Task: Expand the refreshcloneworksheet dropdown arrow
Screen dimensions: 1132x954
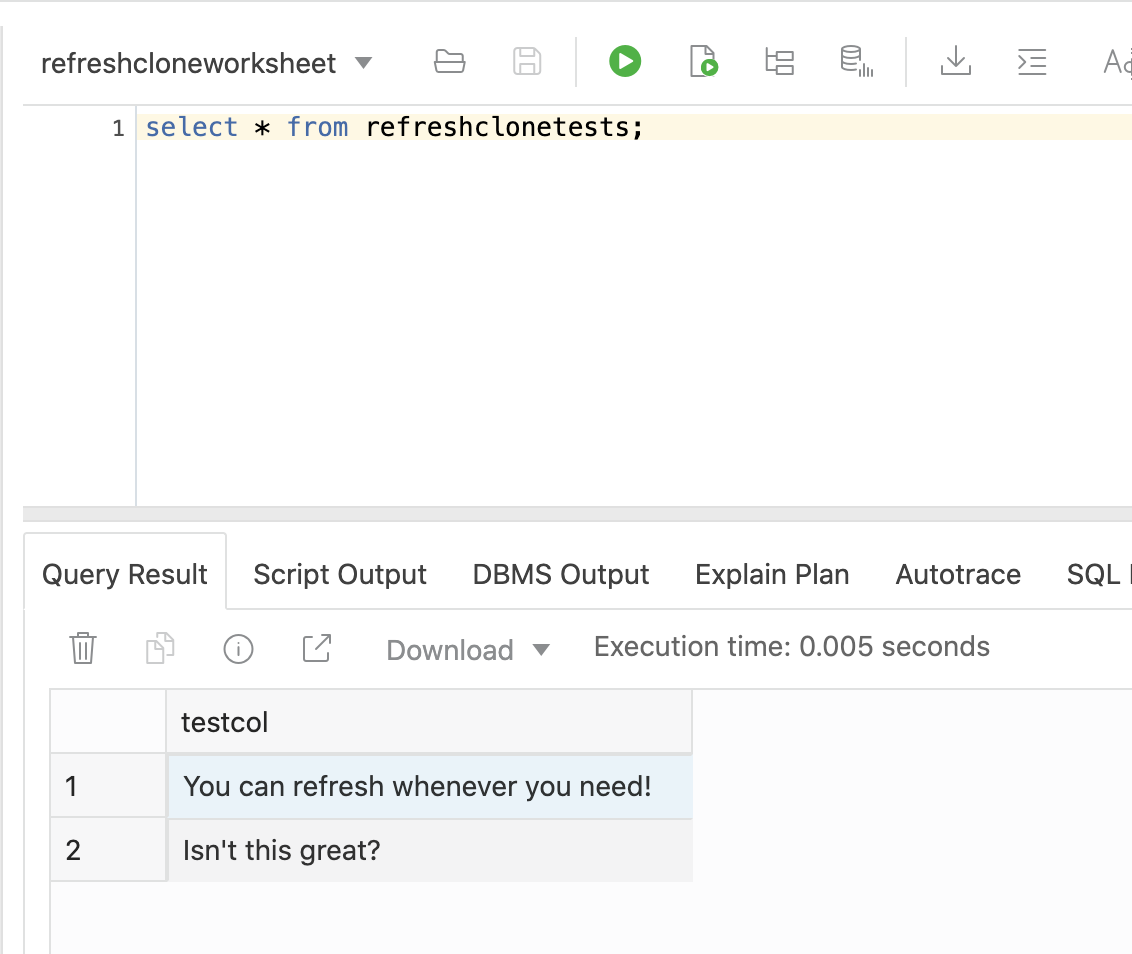Action: (x=364, y=63)
